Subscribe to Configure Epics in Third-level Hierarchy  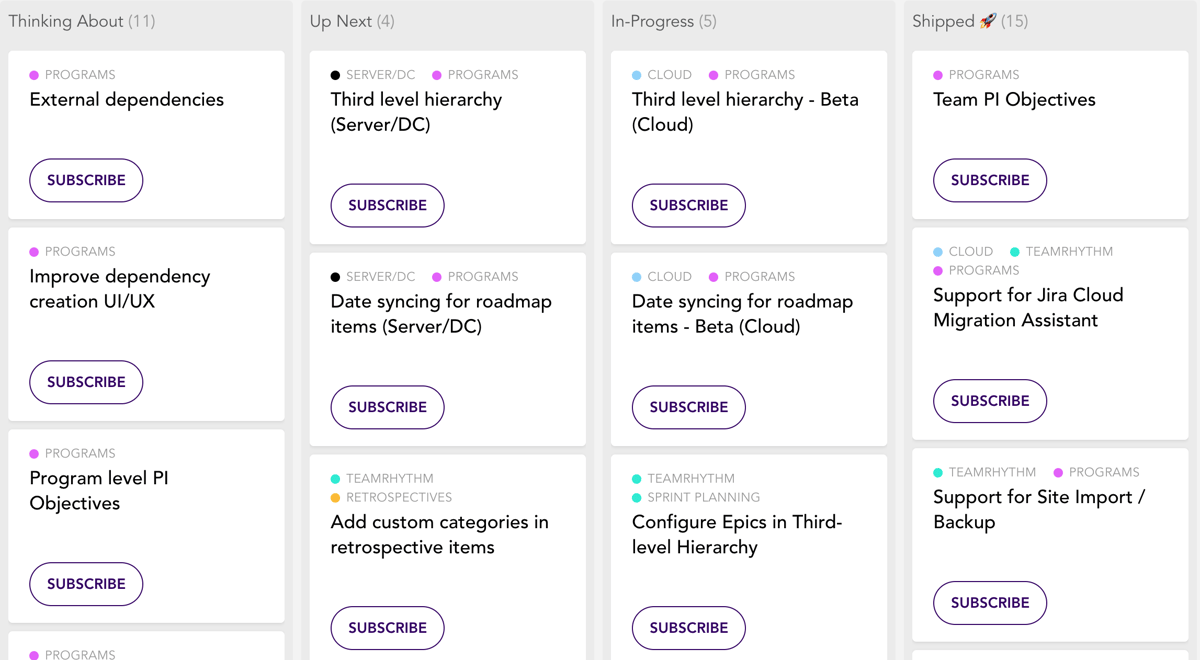pyautogui.click(x=688, y=628)
